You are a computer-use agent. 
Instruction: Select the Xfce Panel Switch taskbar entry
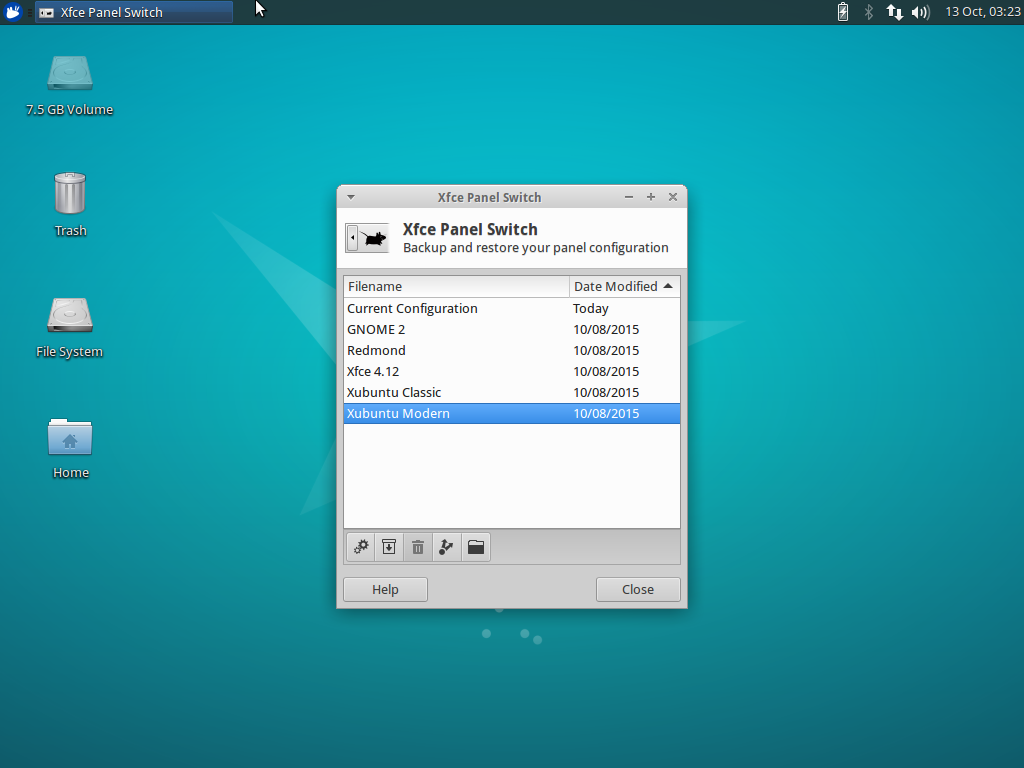point(133,12)
